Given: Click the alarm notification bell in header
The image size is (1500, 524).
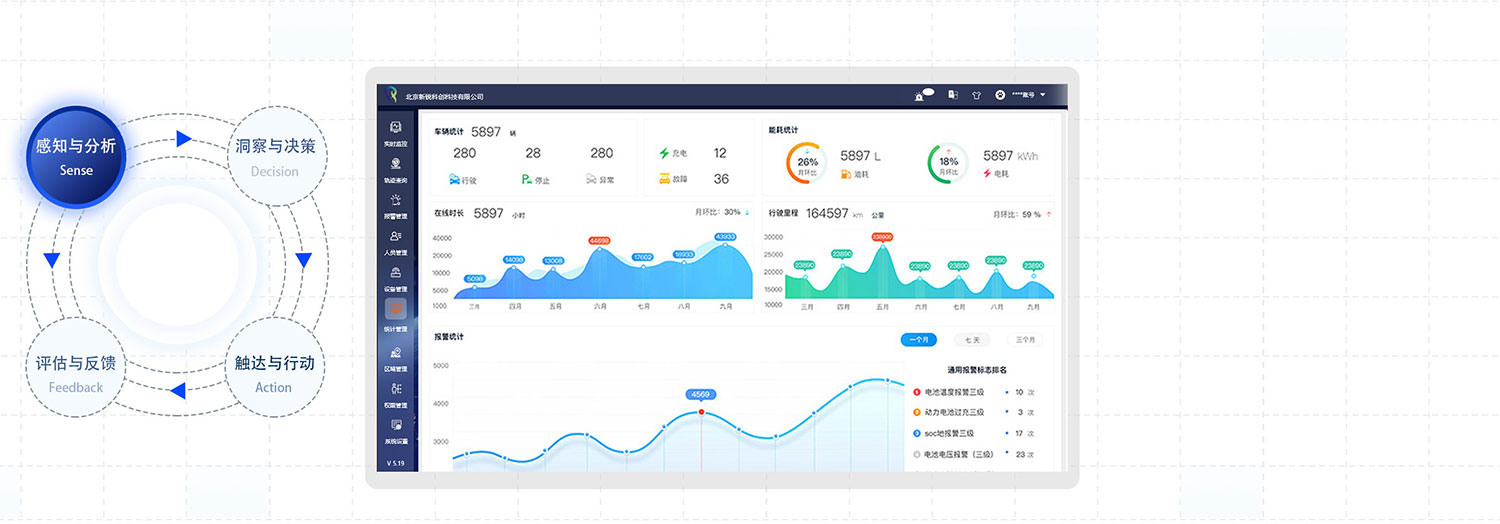Looking at the screenshot, I should click(920, 95).
